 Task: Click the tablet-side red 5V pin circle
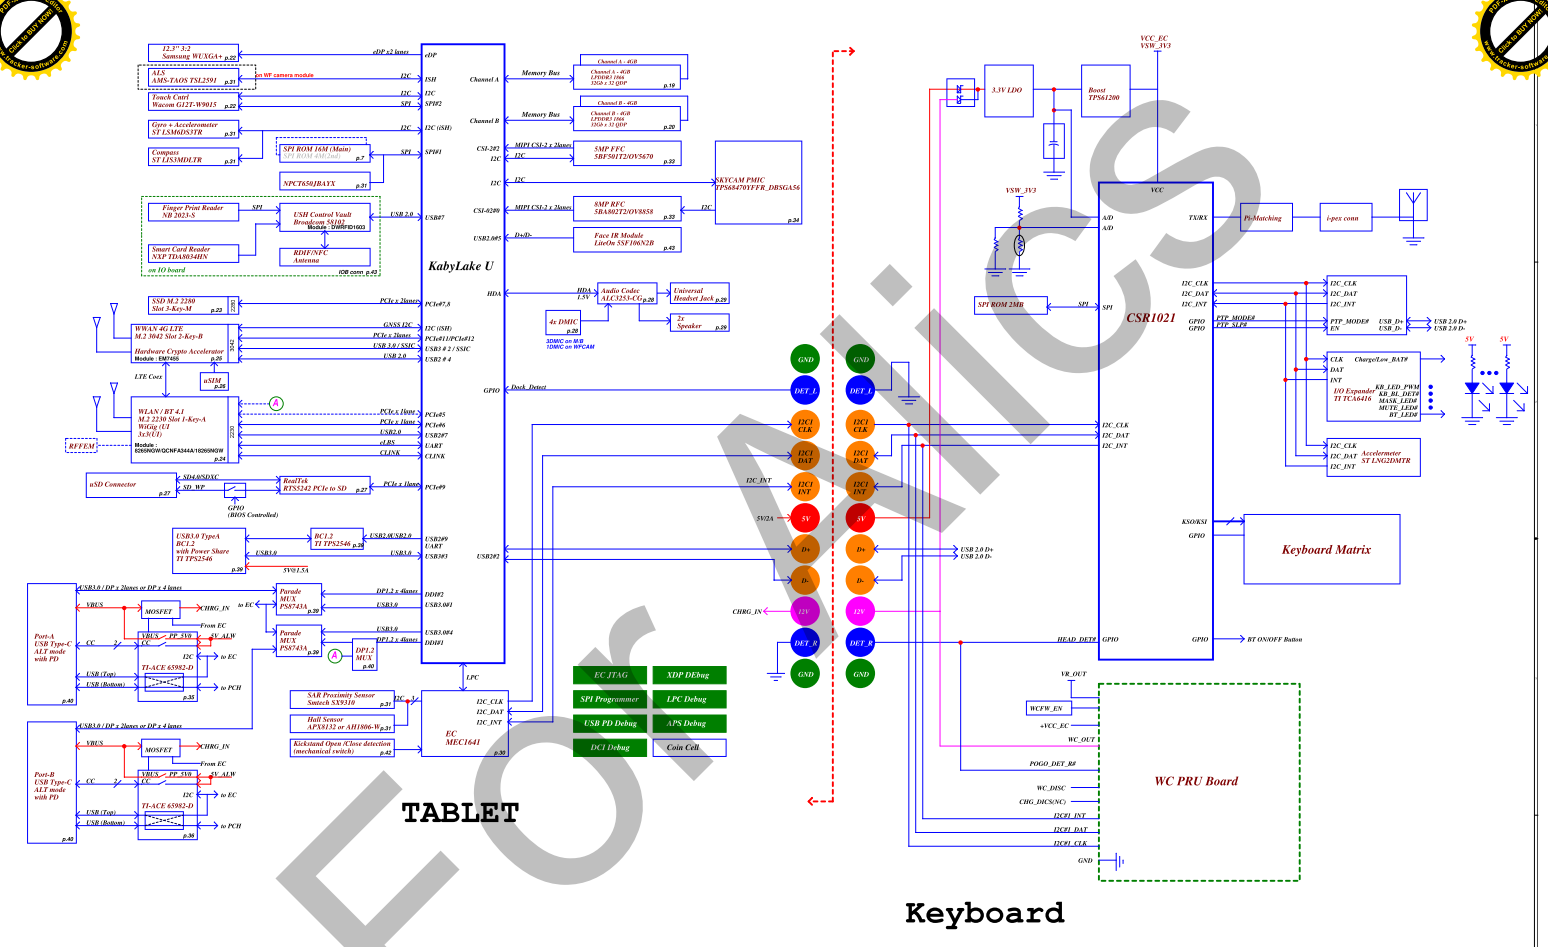pyautogui.click(x=805, y=518)
